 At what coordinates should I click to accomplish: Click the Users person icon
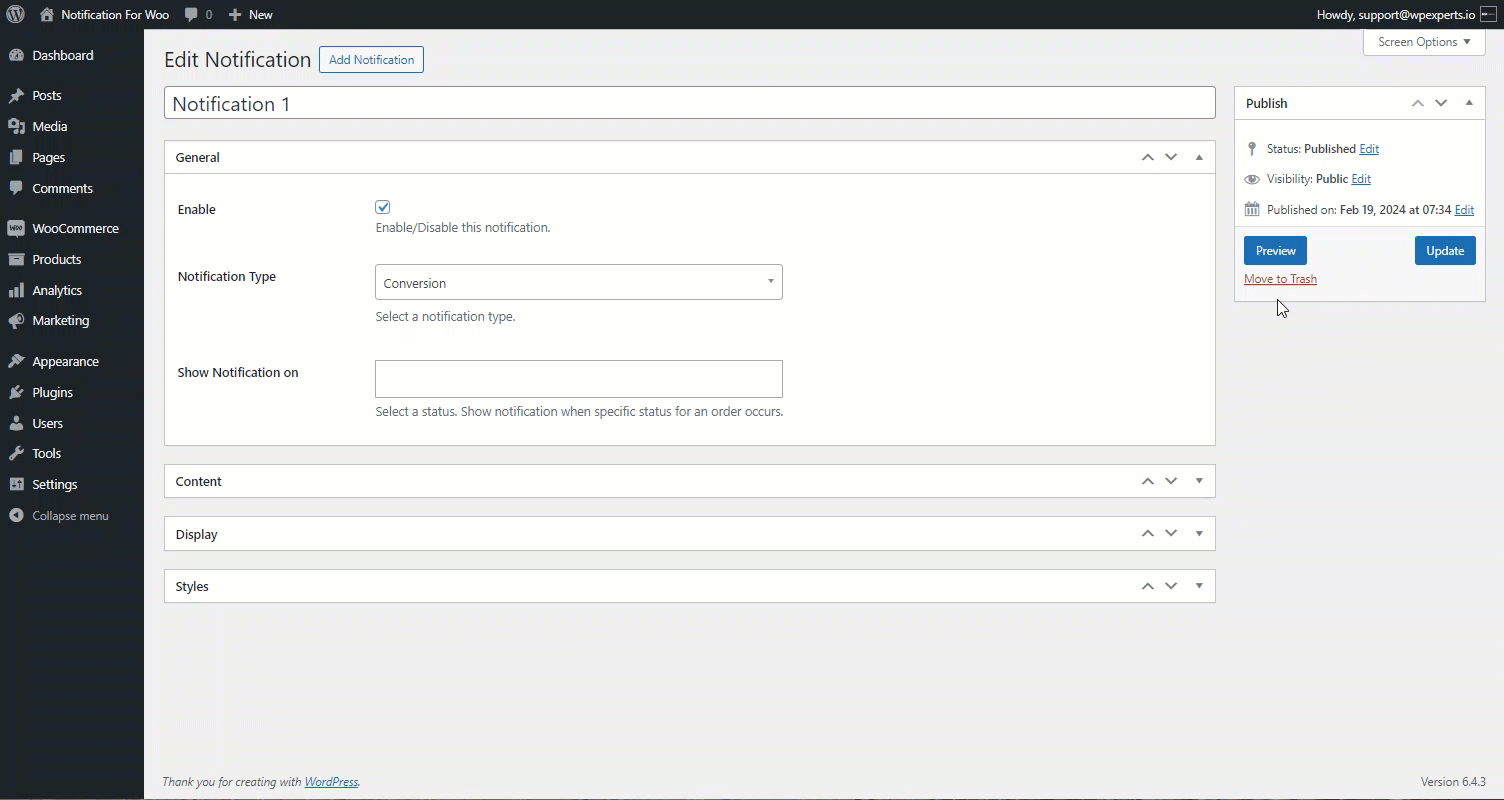click(16, 424)
